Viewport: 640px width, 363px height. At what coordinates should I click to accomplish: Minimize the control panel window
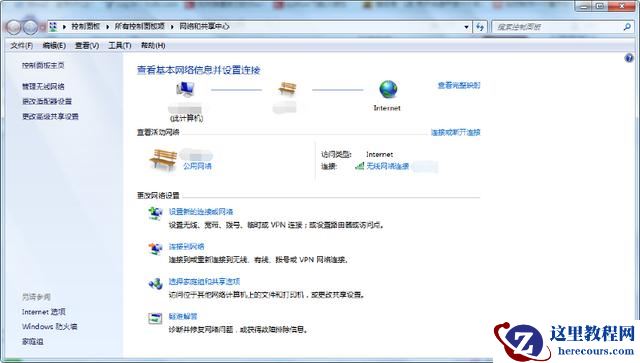[585, 6]
